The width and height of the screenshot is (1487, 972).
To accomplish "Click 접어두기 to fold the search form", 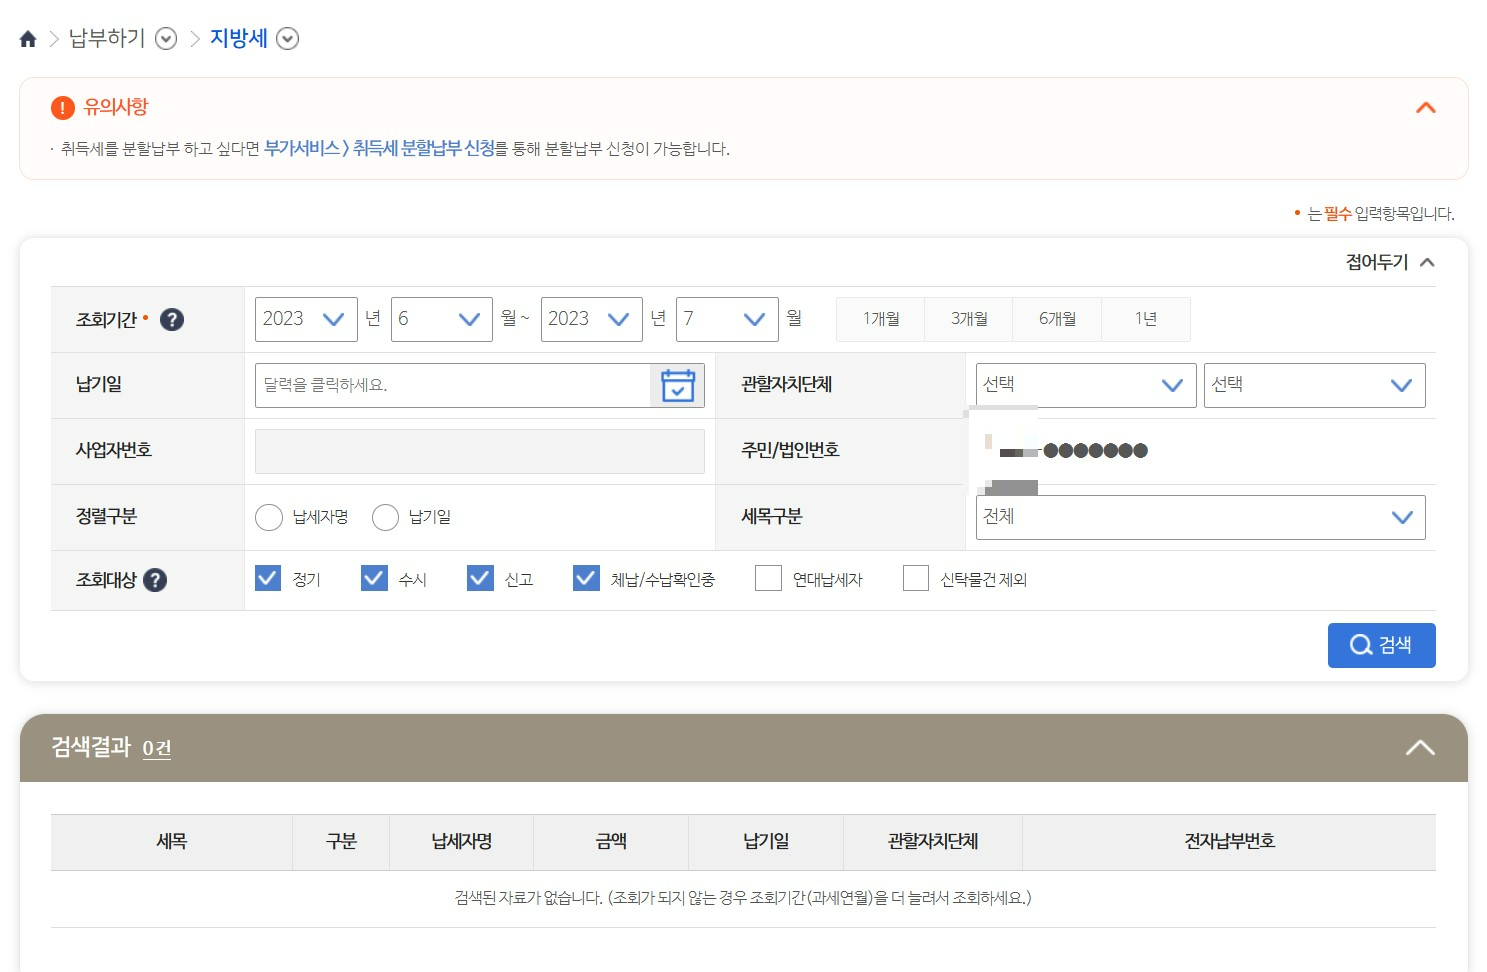I will pos(1390,262).
